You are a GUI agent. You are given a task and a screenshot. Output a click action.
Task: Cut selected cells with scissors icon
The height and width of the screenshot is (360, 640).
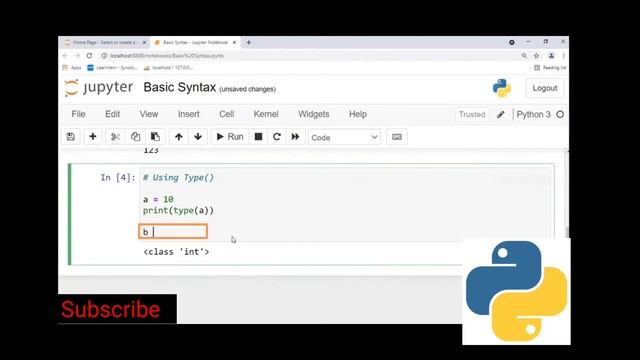click(x=116, y=137)
